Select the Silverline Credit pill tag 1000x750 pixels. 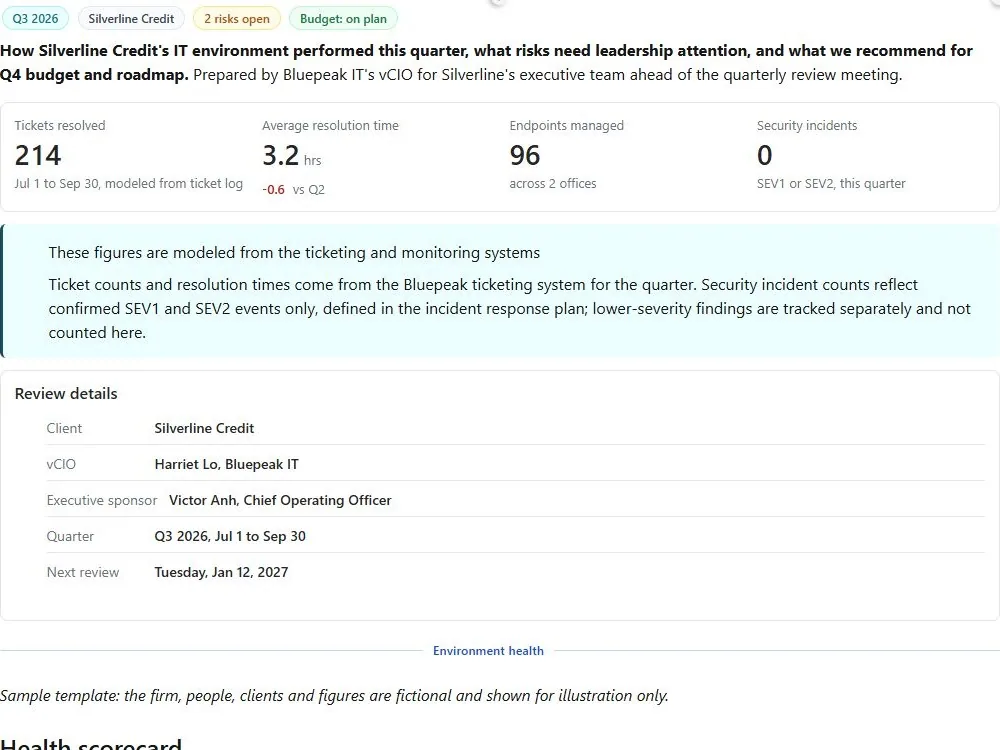(x=131, y=18)
